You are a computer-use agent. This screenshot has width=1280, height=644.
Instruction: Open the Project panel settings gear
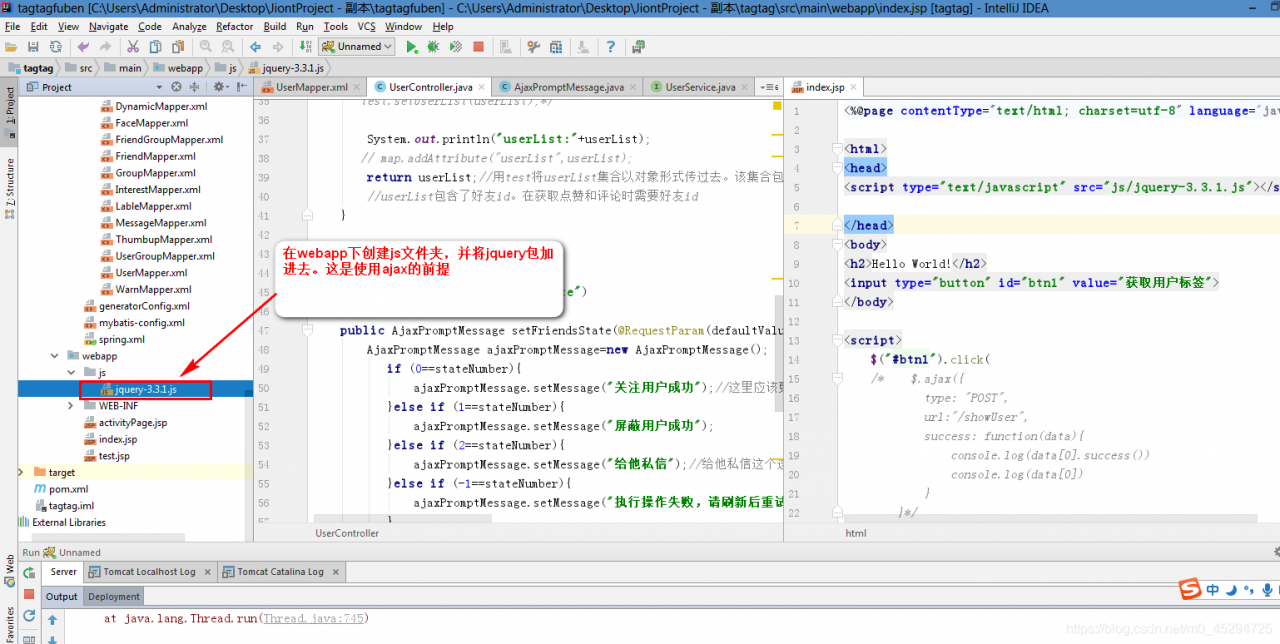219,87
